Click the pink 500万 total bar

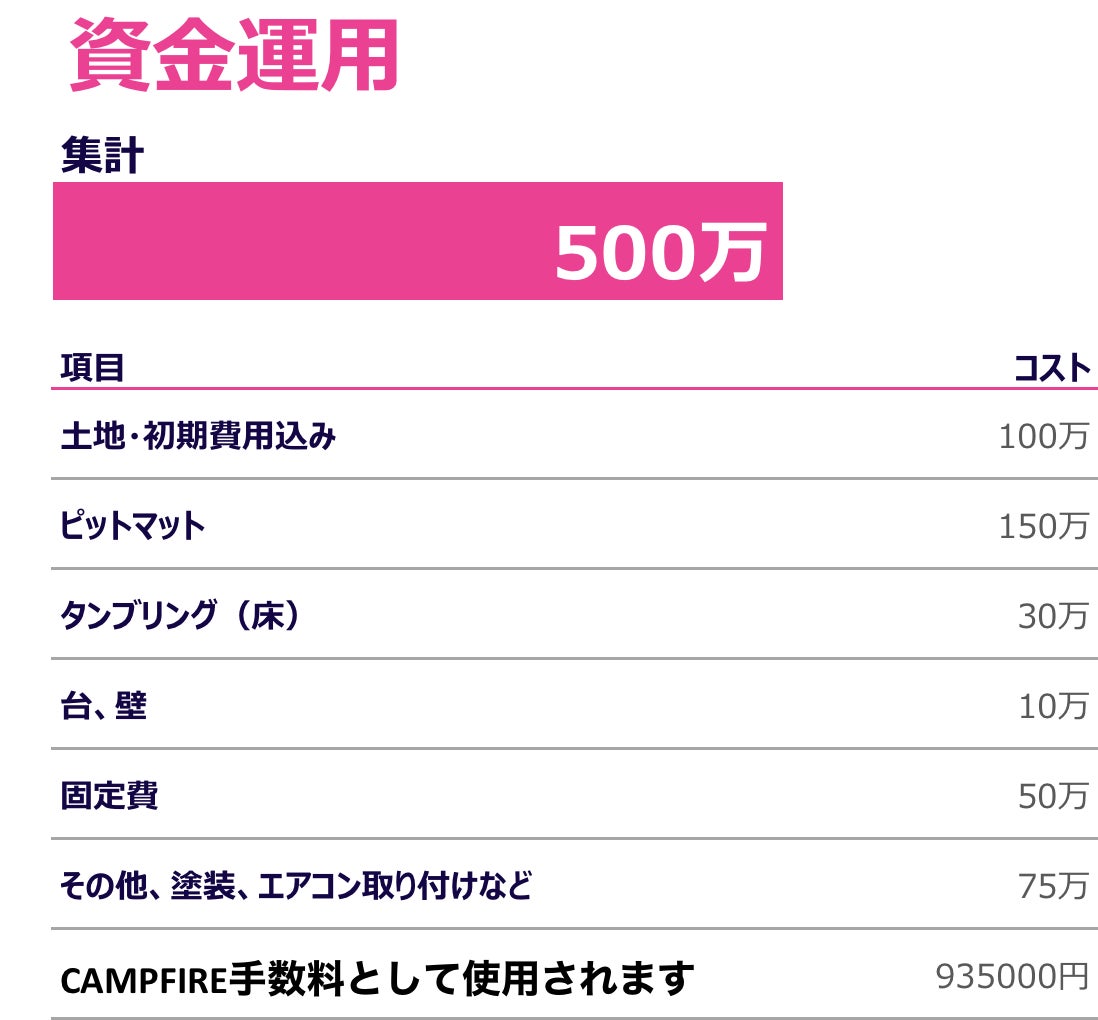417,241
